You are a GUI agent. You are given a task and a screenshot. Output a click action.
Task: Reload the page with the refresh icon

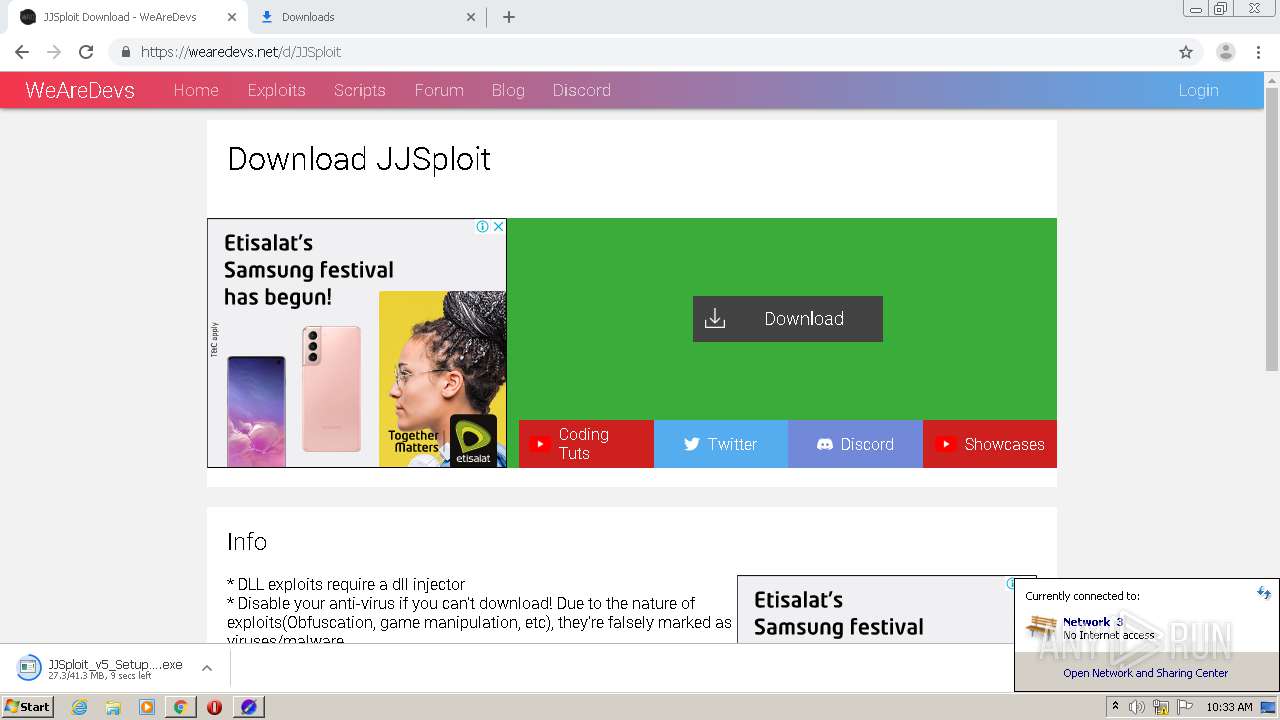click(x=86, y=52)
